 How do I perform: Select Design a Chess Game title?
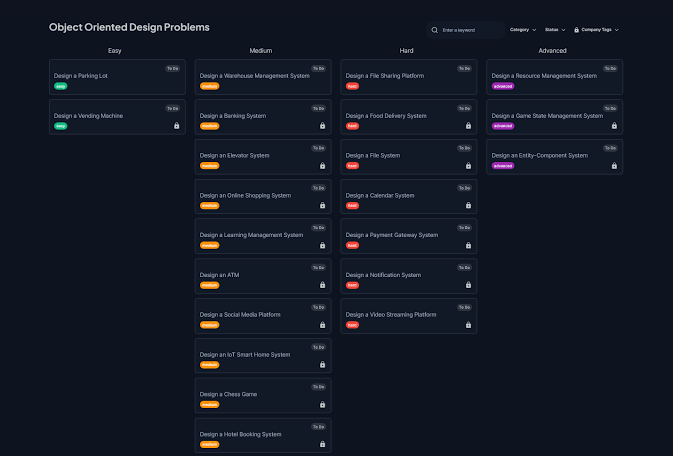[228, 394]
